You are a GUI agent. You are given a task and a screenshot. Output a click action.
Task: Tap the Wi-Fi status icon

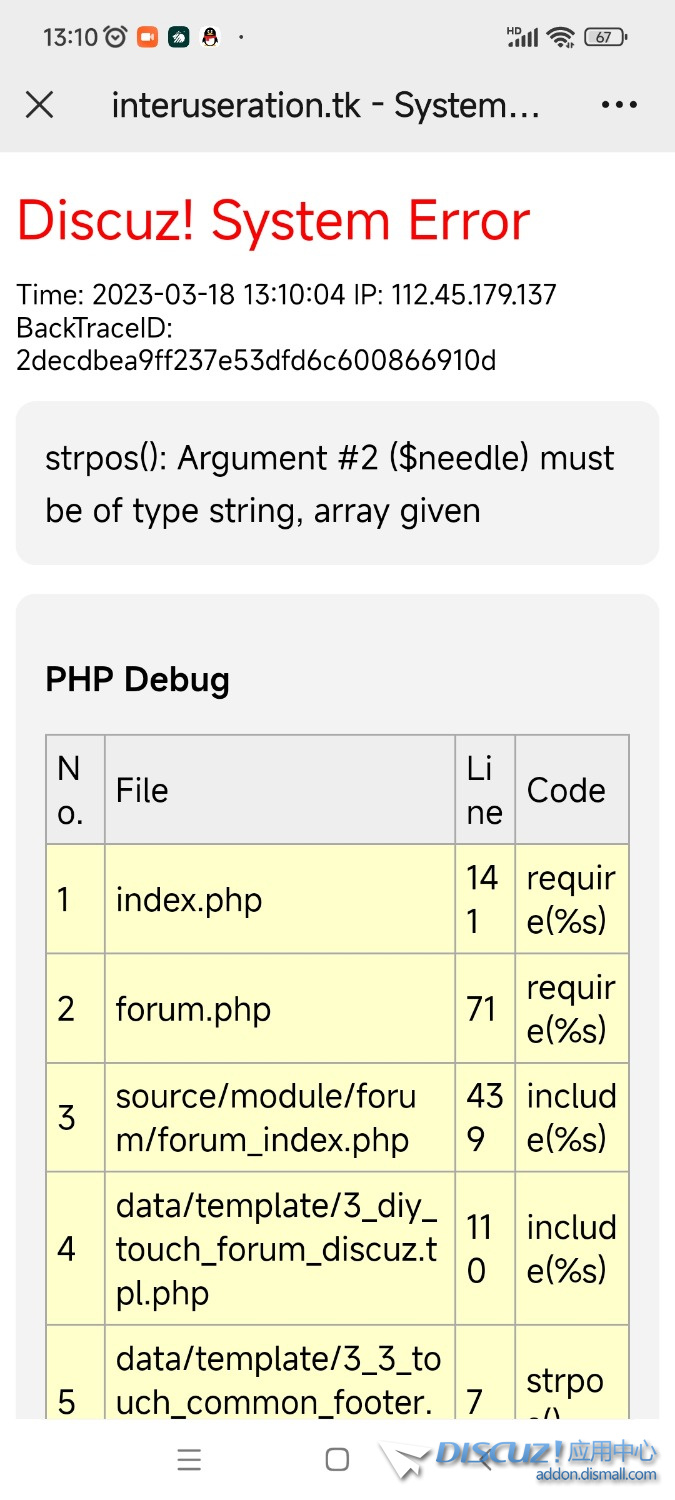click(562, 38)
